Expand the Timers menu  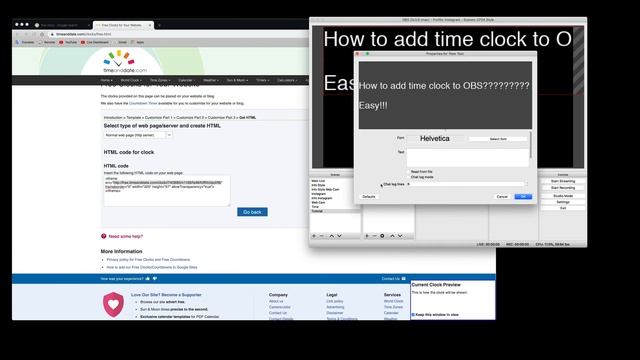tap(262, 80)
